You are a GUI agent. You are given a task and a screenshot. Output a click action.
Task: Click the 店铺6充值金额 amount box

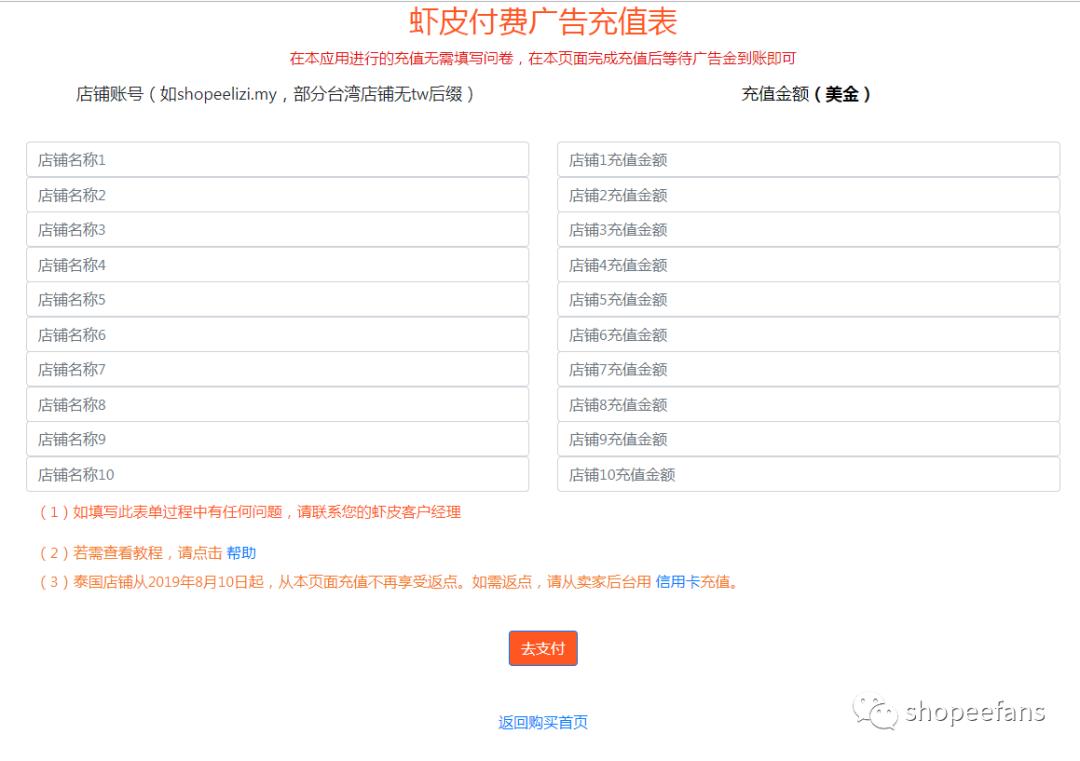coord(809,335)
